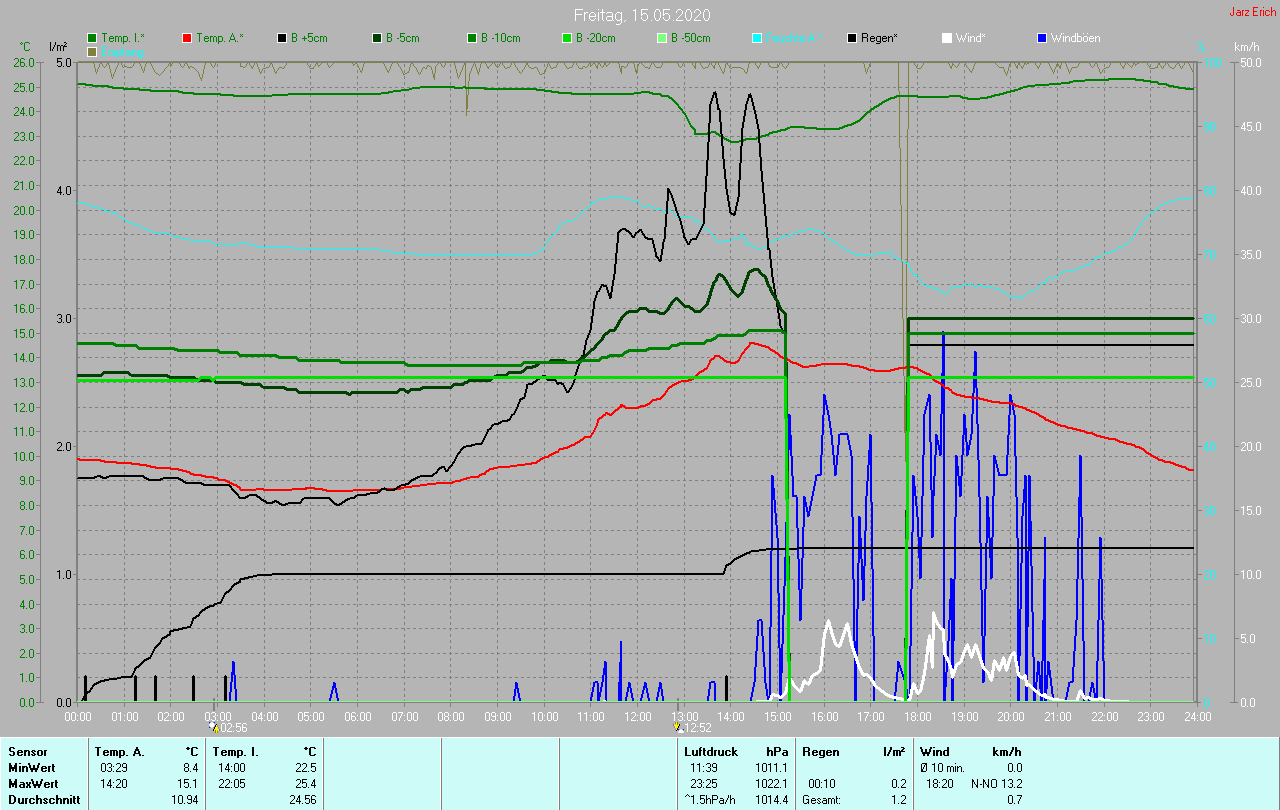1280x810 pixels.
Task: Click the 12:52 marker time label
Action: (698, 728)
